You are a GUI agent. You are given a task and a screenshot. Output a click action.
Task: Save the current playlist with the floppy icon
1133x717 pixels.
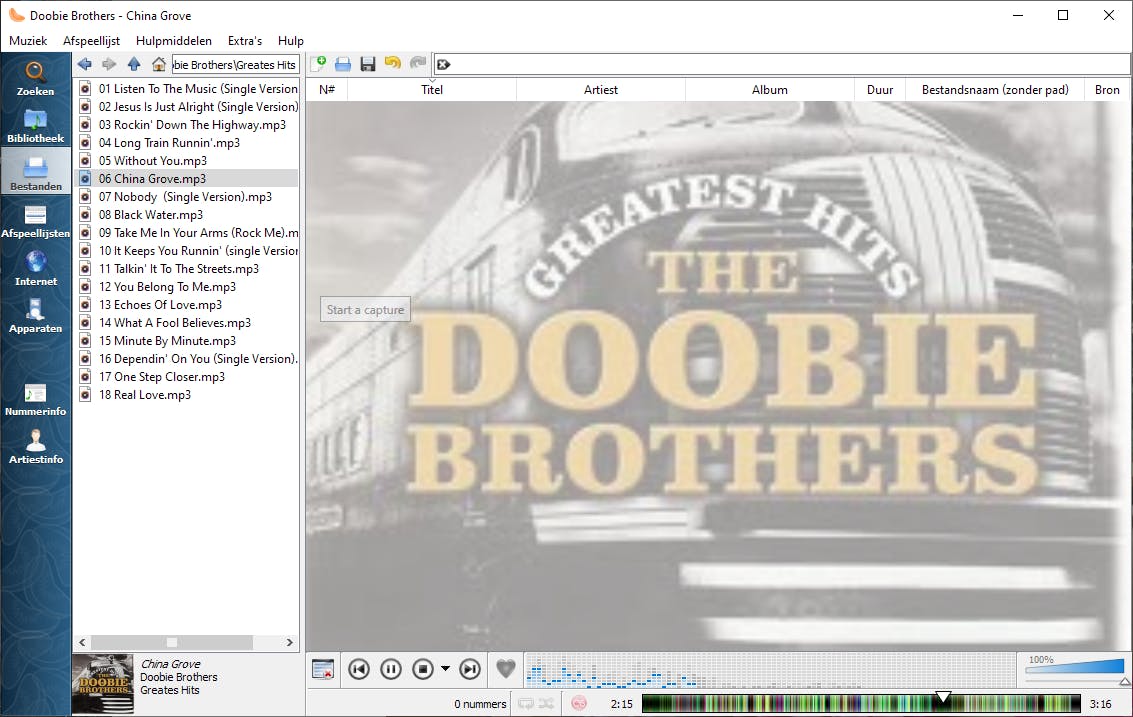point(367,64)
